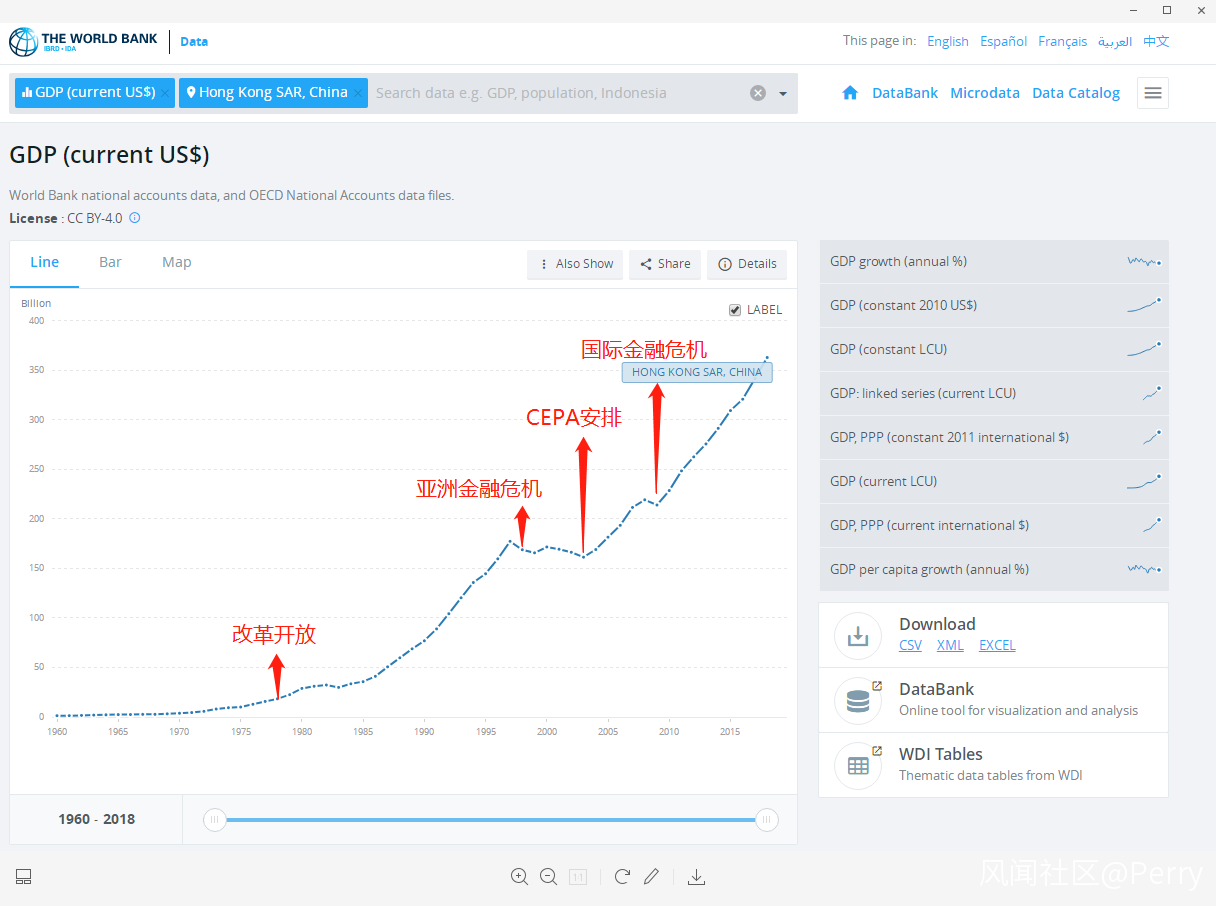Remove the Hong Kong SAR, China tag
Screen dimensions: 1216x906
click(358, 93)
